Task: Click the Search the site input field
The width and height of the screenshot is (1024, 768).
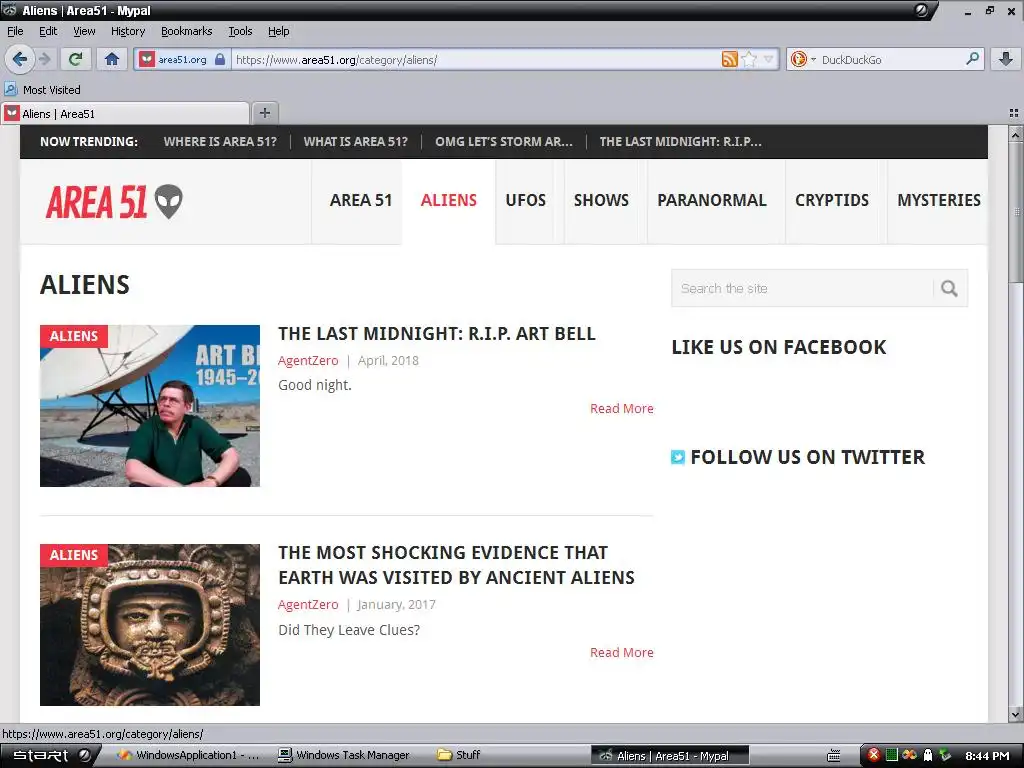Action: tap(802, 288)
